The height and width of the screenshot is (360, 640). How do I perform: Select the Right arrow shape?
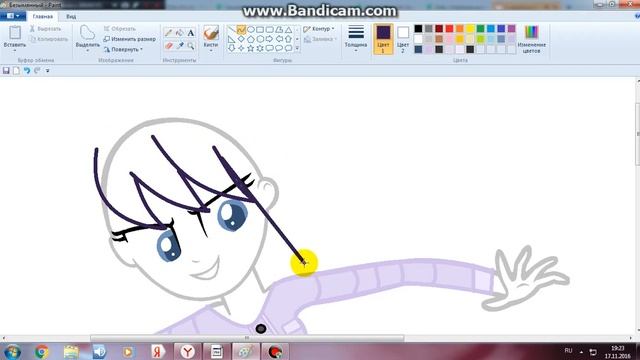[269, 39]
